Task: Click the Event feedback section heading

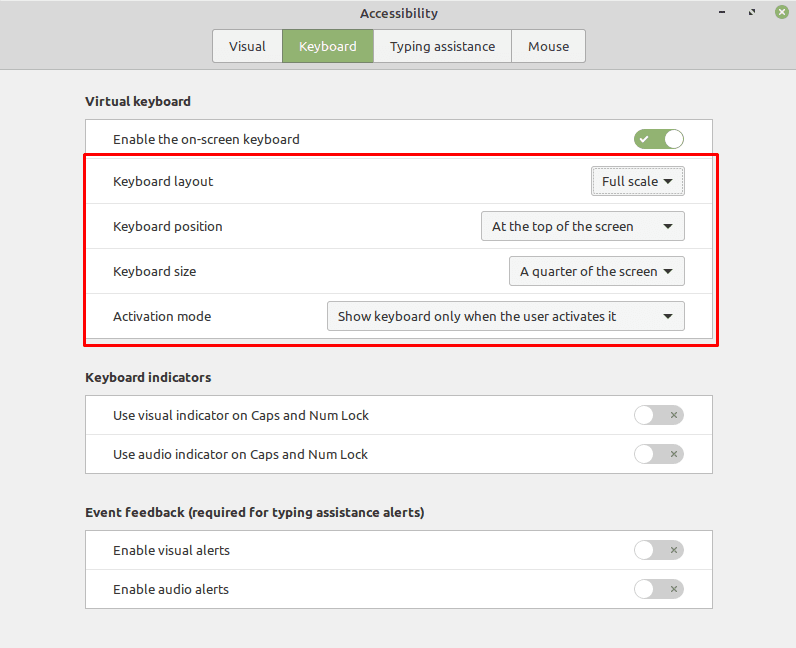Action: click(x=255, y=512)
